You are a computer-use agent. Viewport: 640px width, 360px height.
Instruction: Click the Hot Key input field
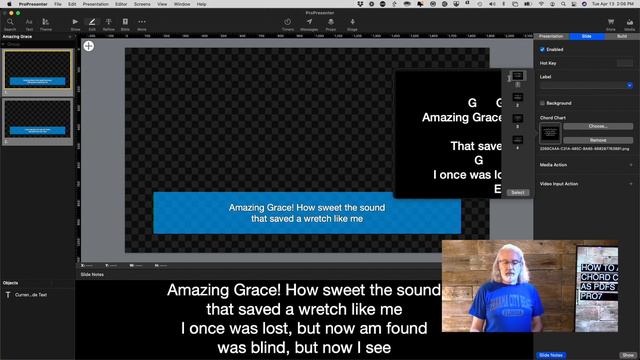624,63
